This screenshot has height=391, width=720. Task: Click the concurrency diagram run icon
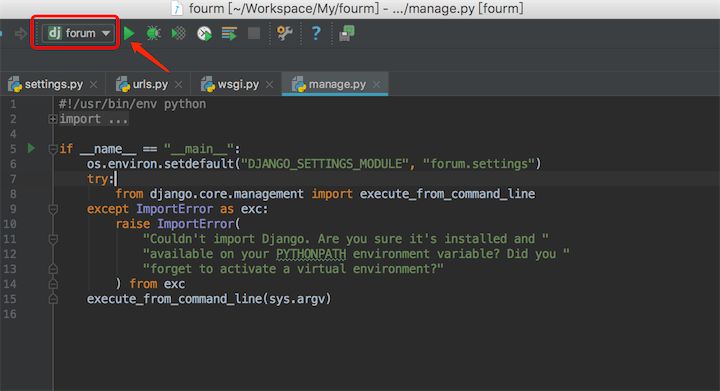(229, 33)
